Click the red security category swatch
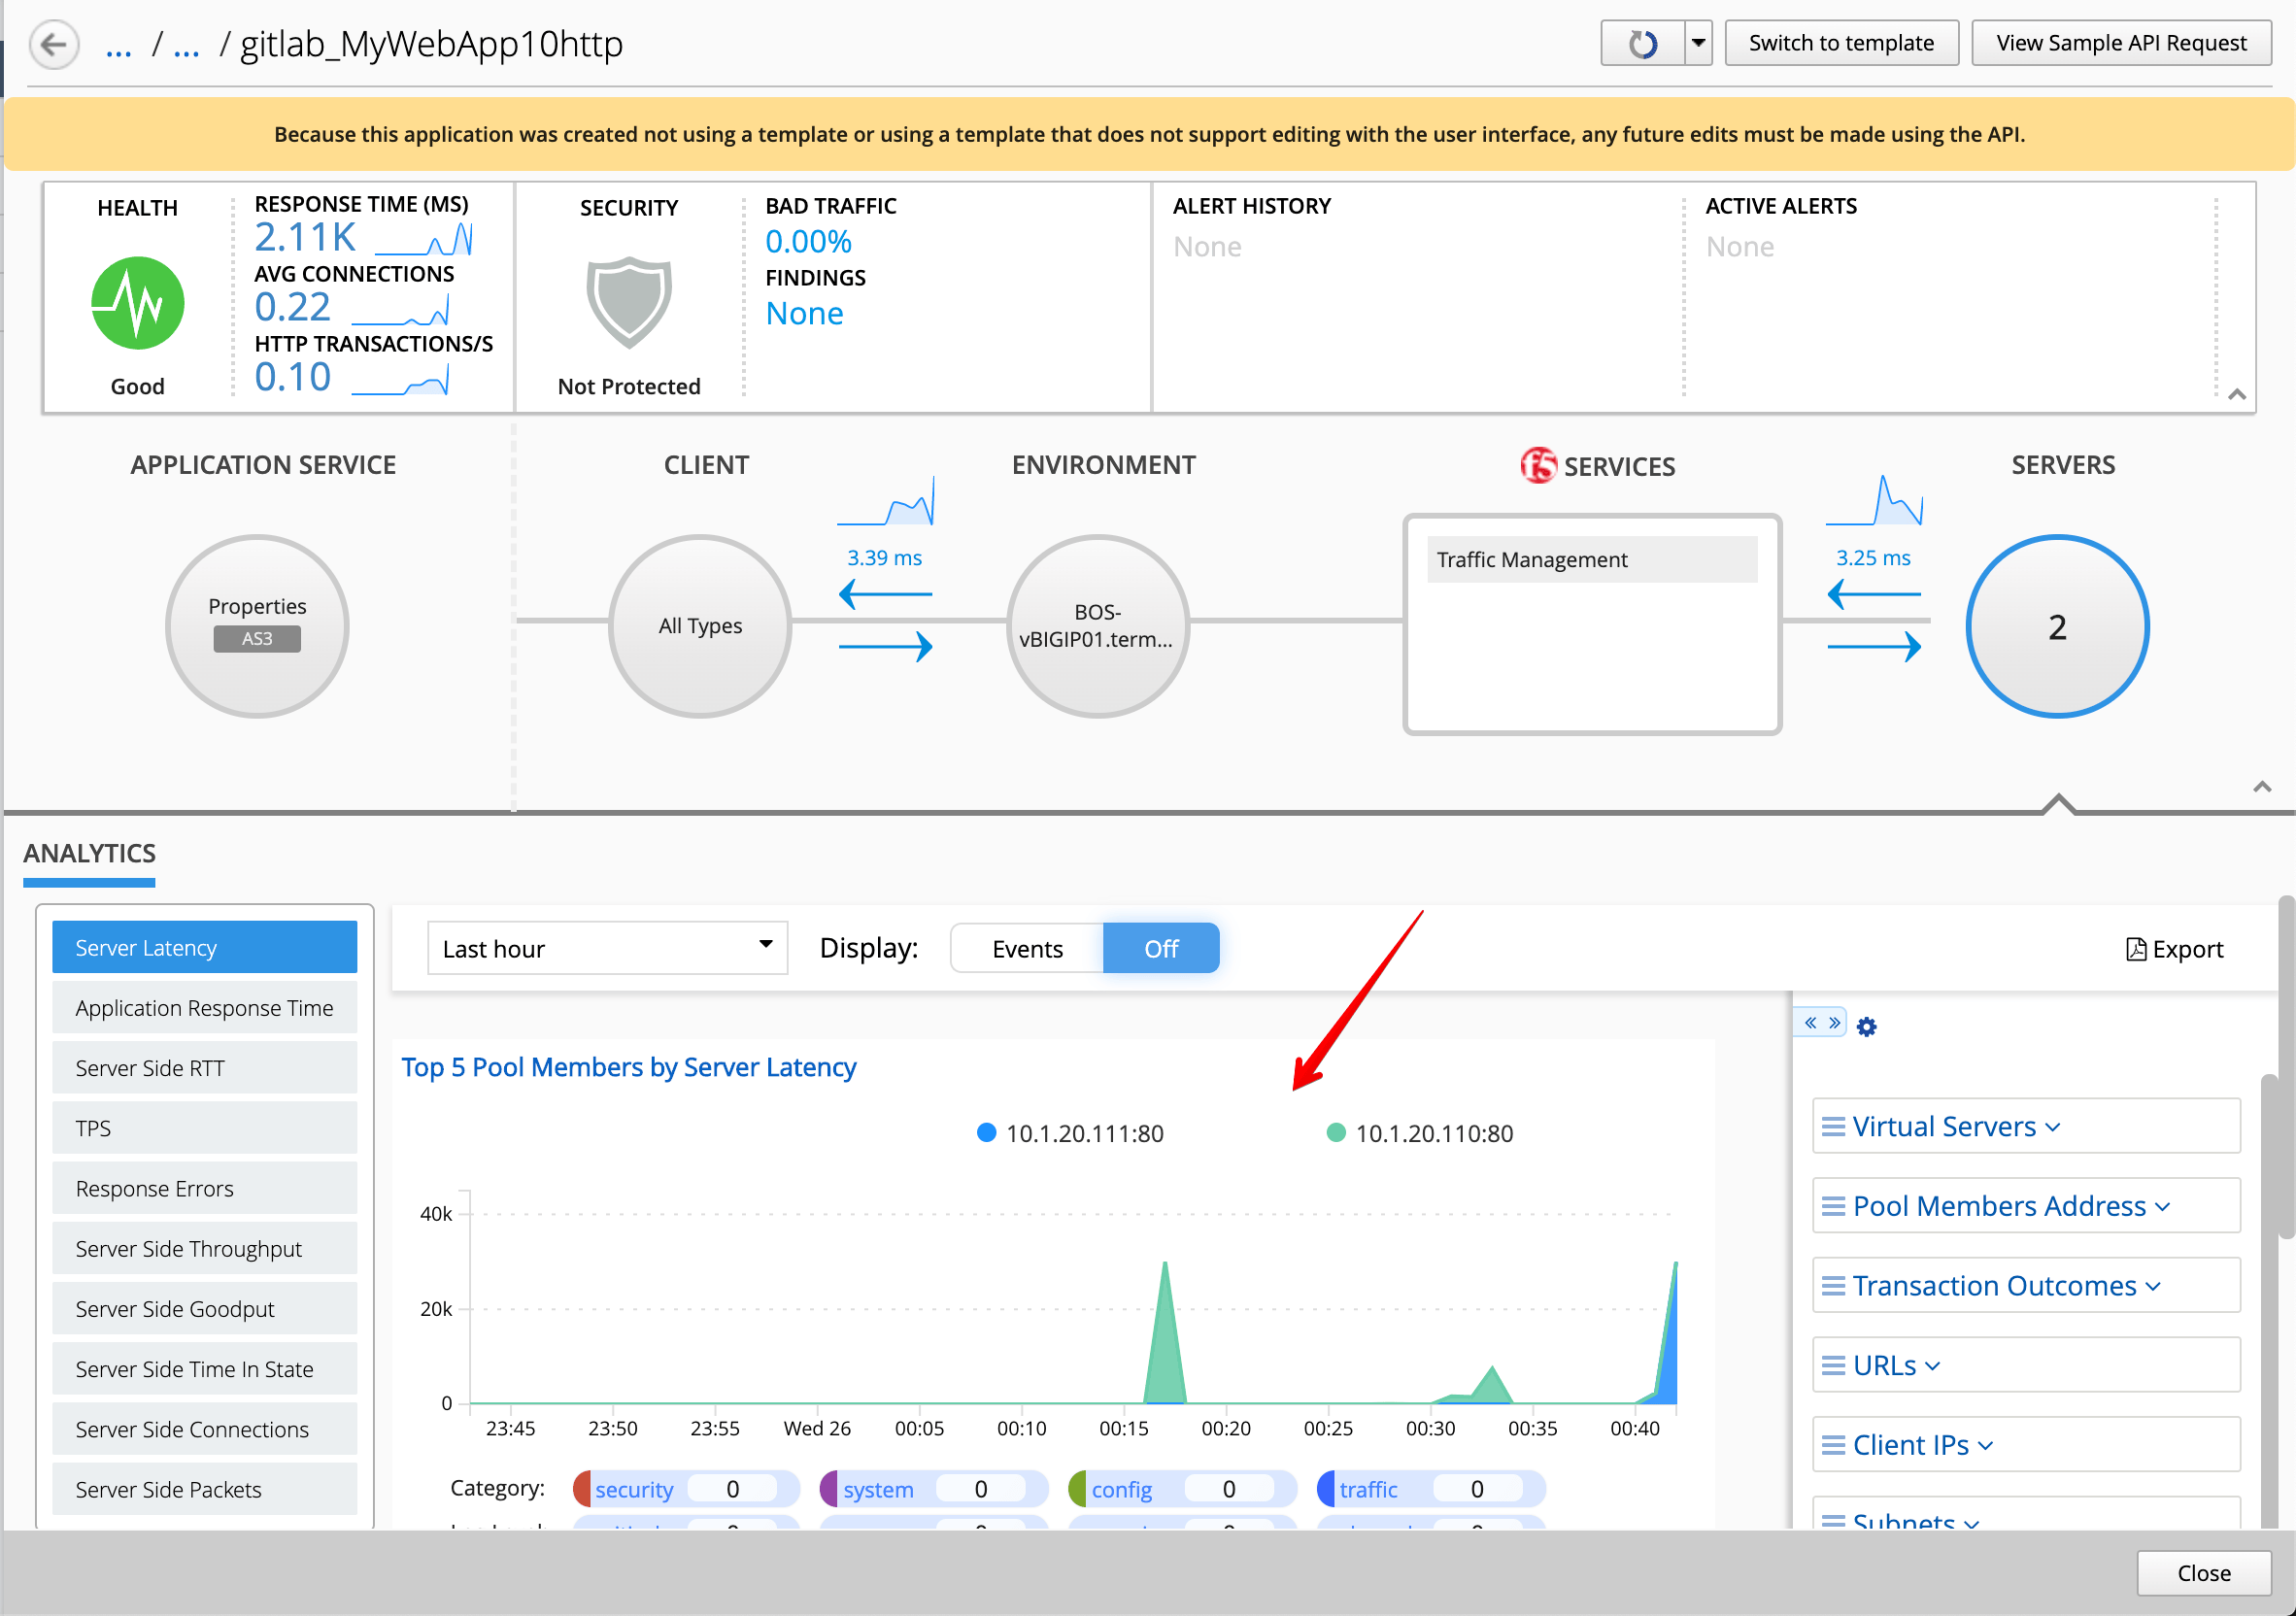 click(x=582, y=1490)
